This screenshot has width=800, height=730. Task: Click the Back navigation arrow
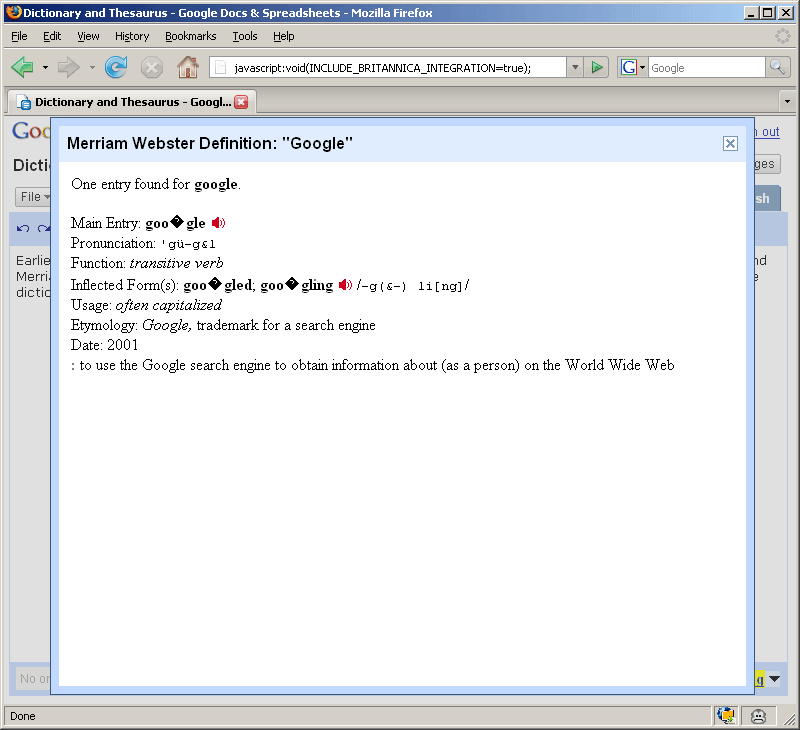tap(22, 67)
